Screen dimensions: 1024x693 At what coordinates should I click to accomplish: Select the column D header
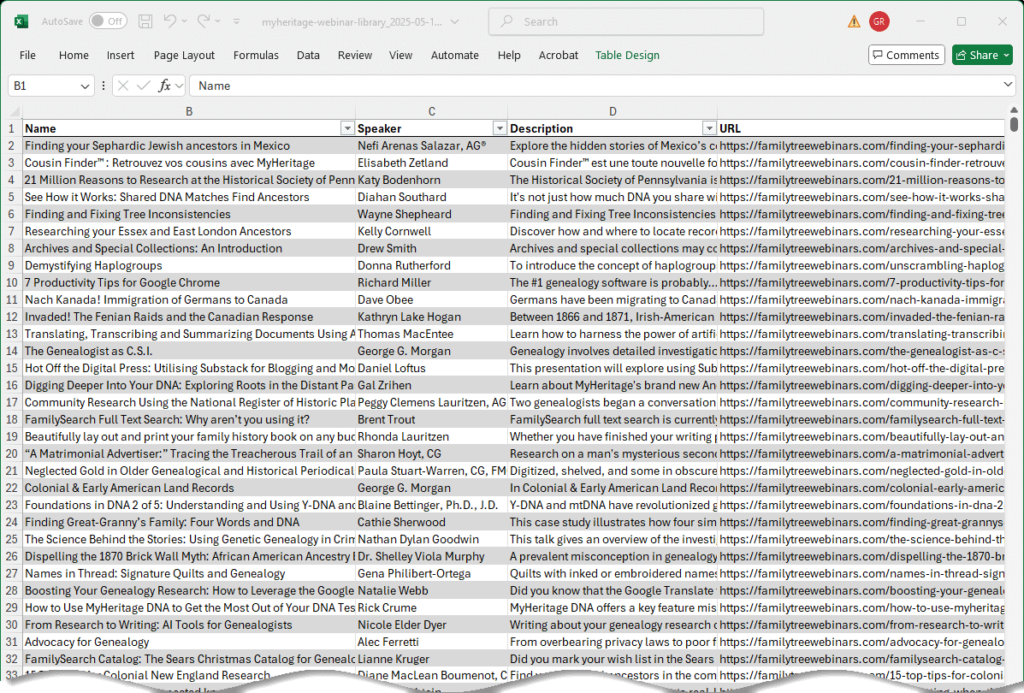click(612, 111)
